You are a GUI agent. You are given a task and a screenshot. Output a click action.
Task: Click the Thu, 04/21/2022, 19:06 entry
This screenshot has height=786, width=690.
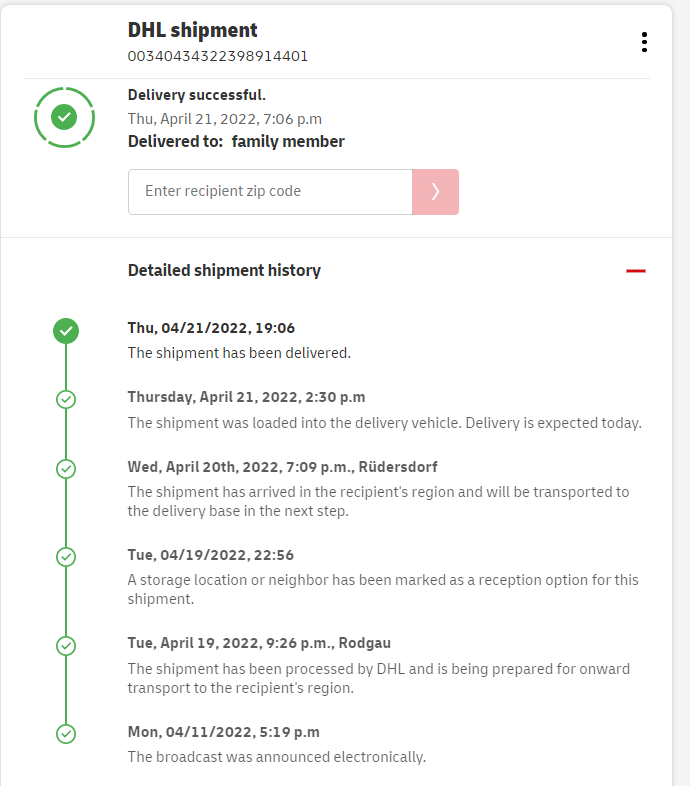(x=211, y=328)
